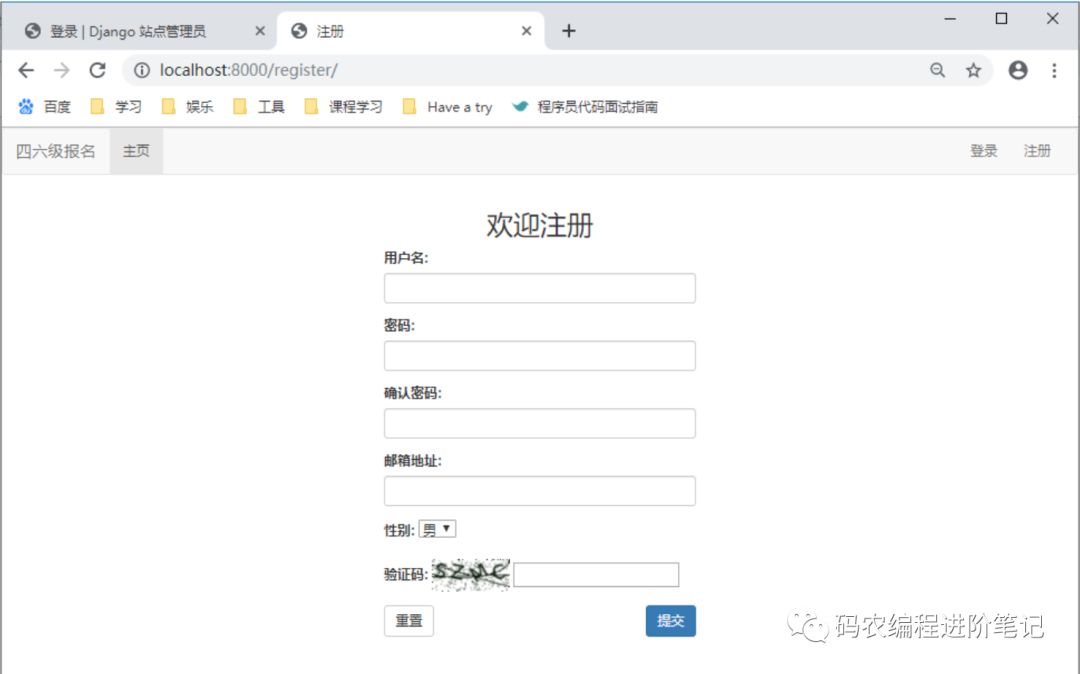The height and width of the screenshot is (674, 1080).
Task: Reload the page with refresh icon
Action: 97,70
